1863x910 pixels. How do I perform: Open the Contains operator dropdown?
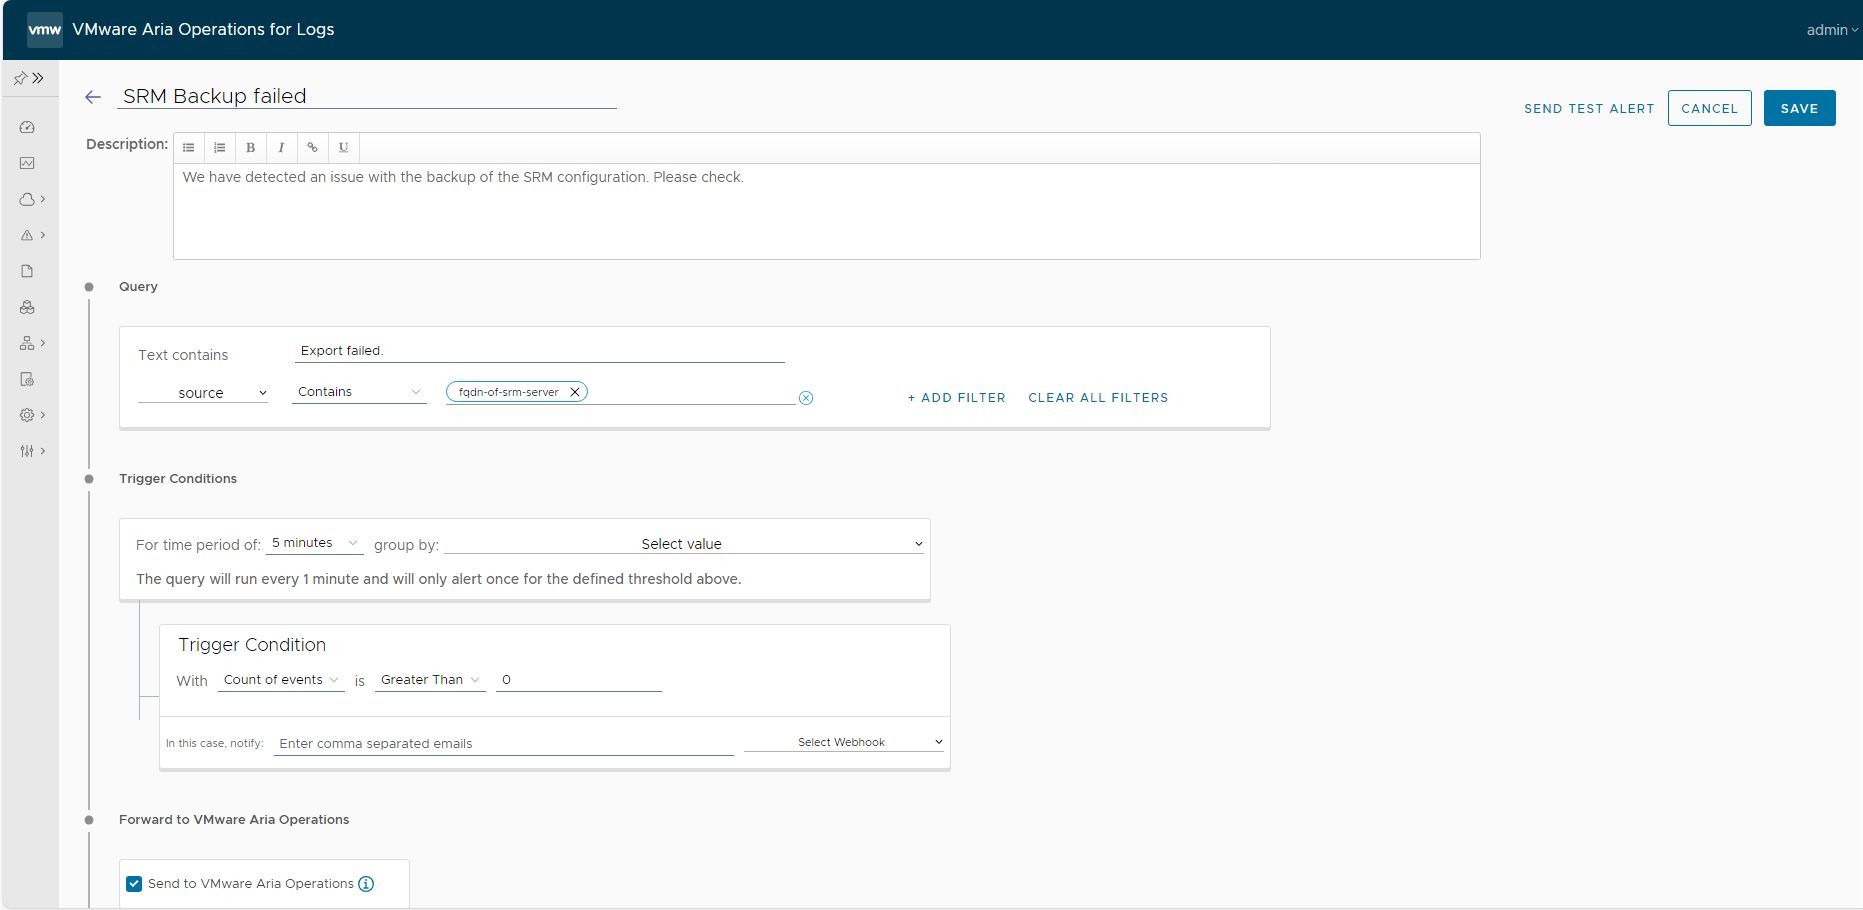(x=359, y=392)
